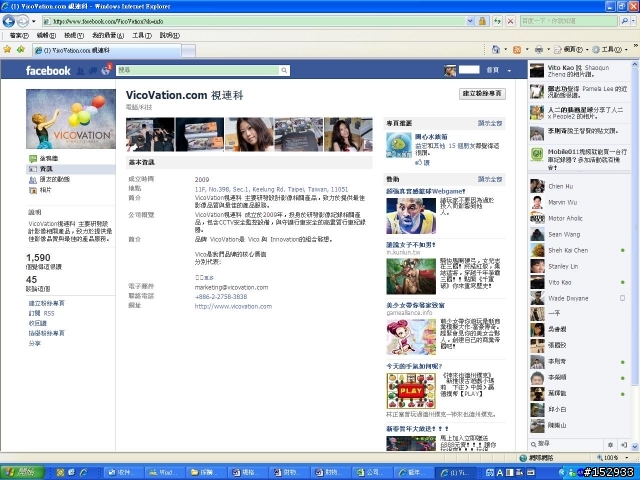Click 顯示全部 beside 專頁推薦
Viewport: 640px width, 480px height.
pos(490,123)
